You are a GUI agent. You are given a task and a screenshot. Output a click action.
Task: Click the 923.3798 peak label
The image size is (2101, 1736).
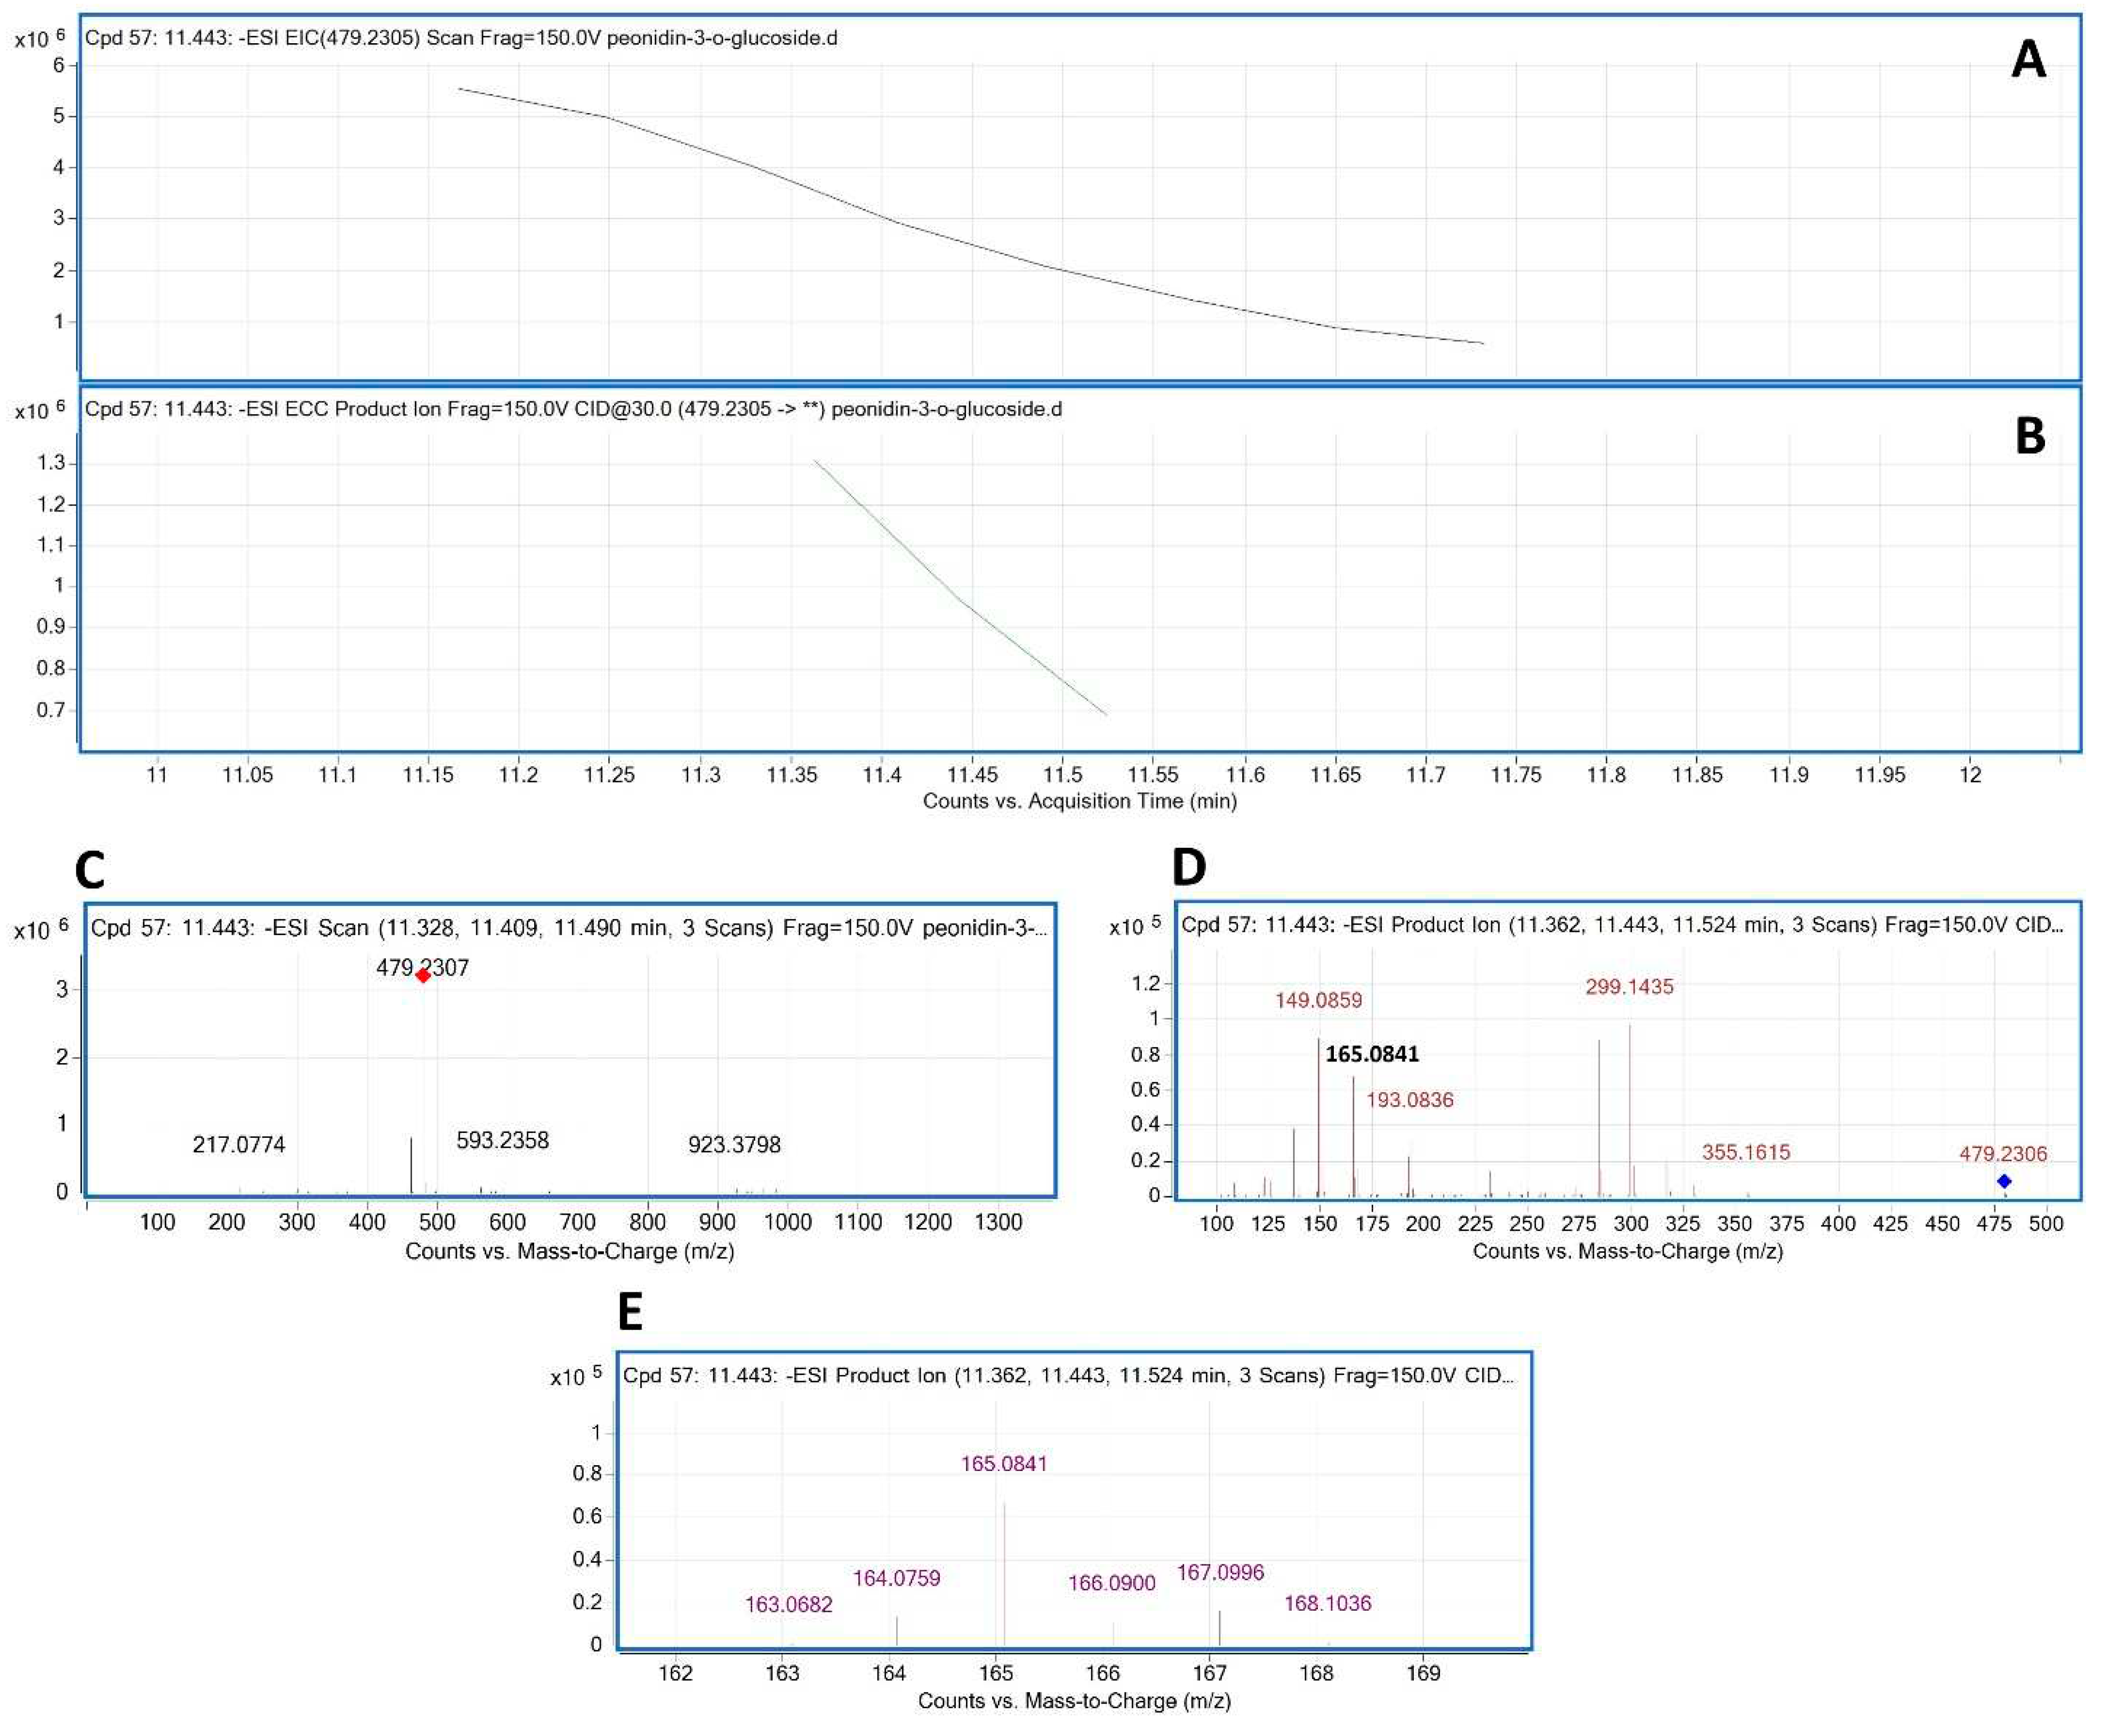tap(734, 1144)
